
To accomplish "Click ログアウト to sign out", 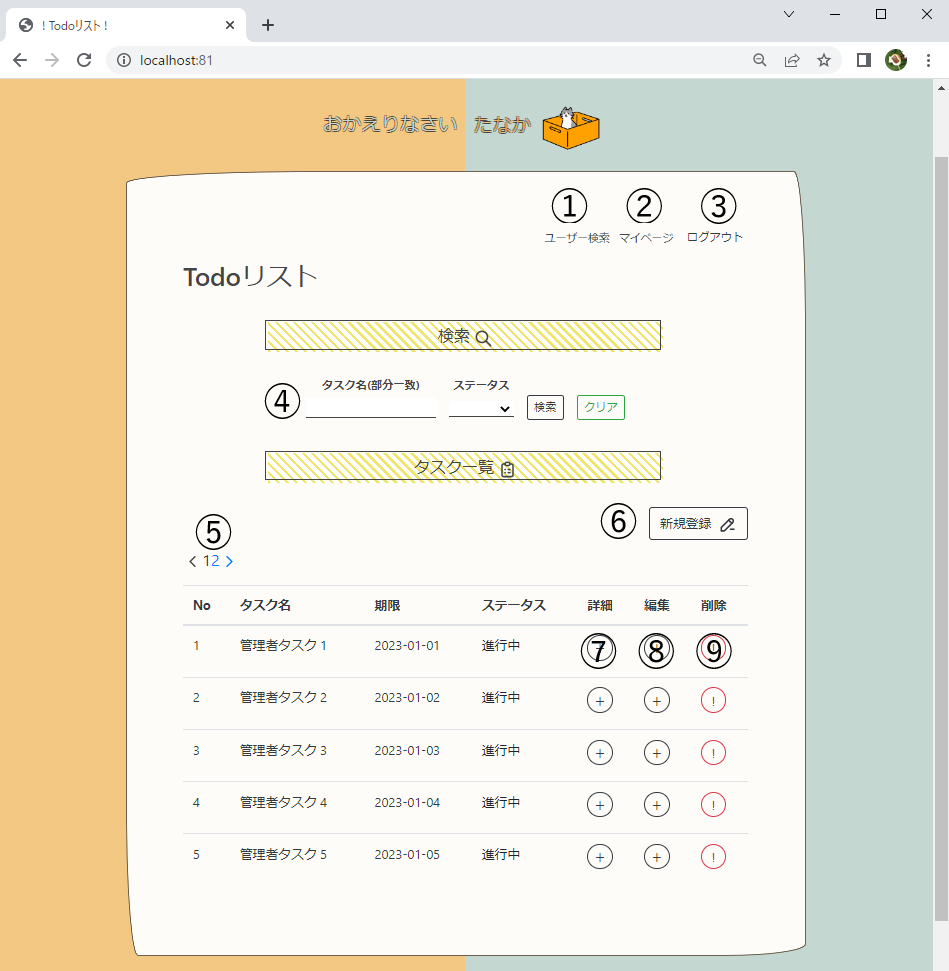I will click(x=715, y=237).
